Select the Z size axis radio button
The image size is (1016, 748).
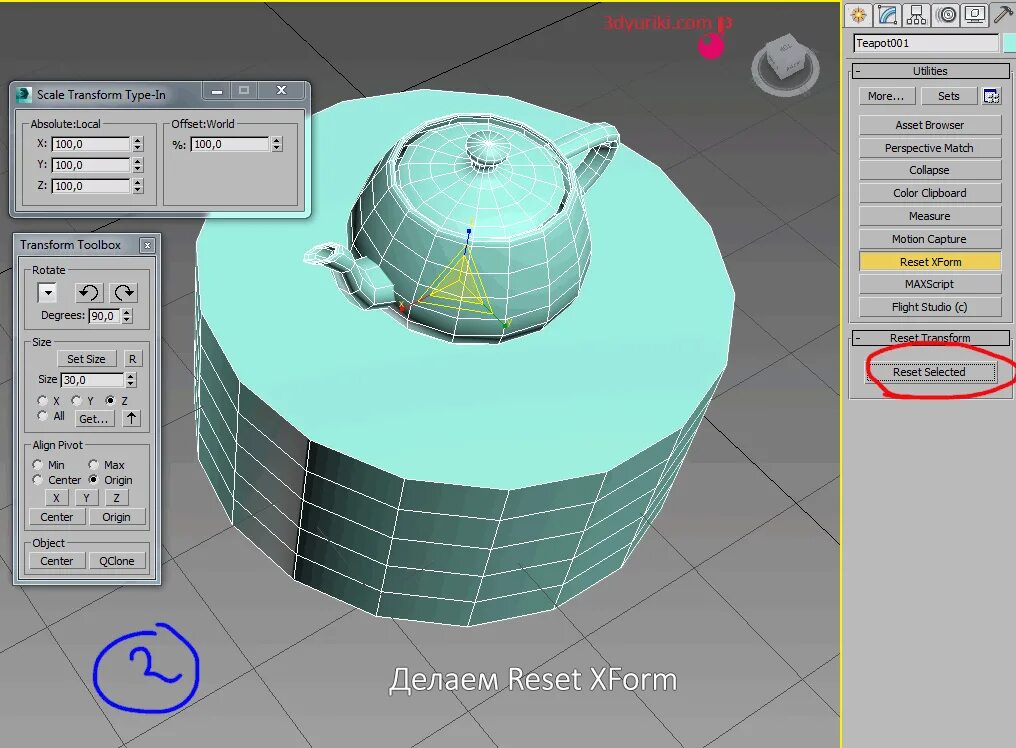[110, 401]
